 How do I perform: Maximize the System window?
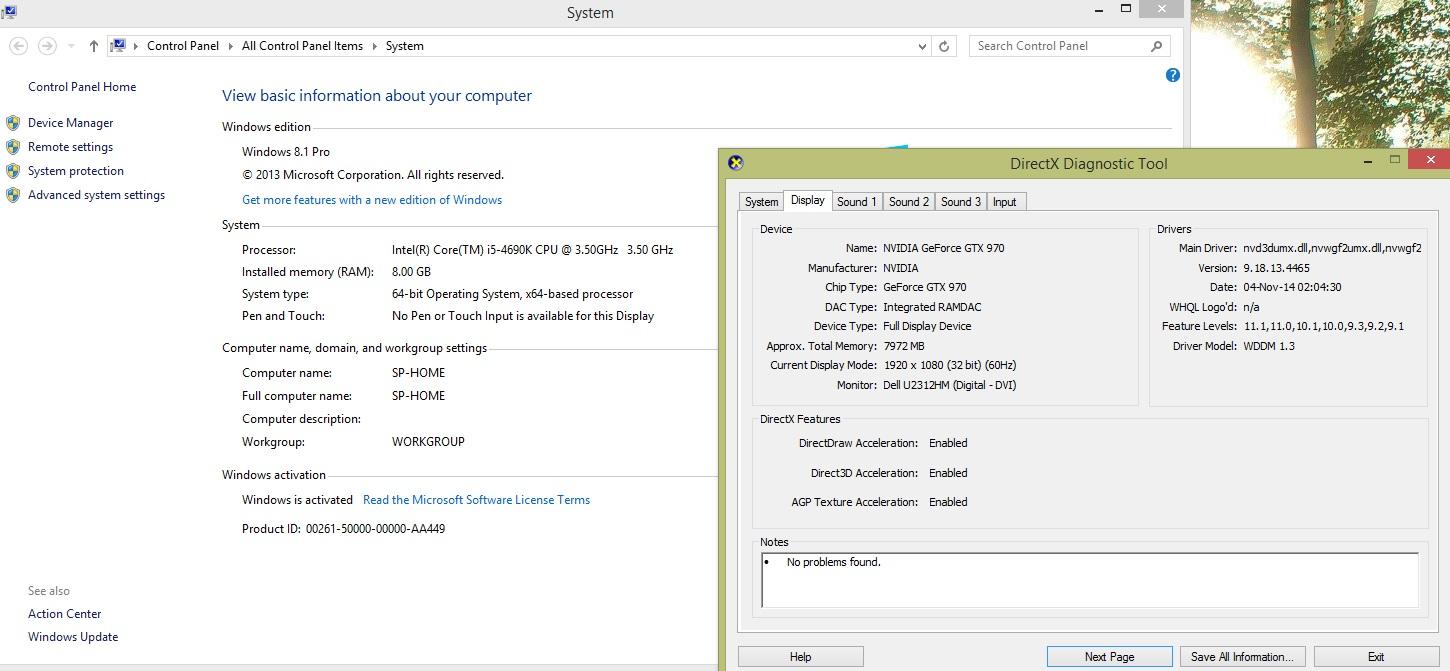pyautogui.click(x=1126, y=9)
